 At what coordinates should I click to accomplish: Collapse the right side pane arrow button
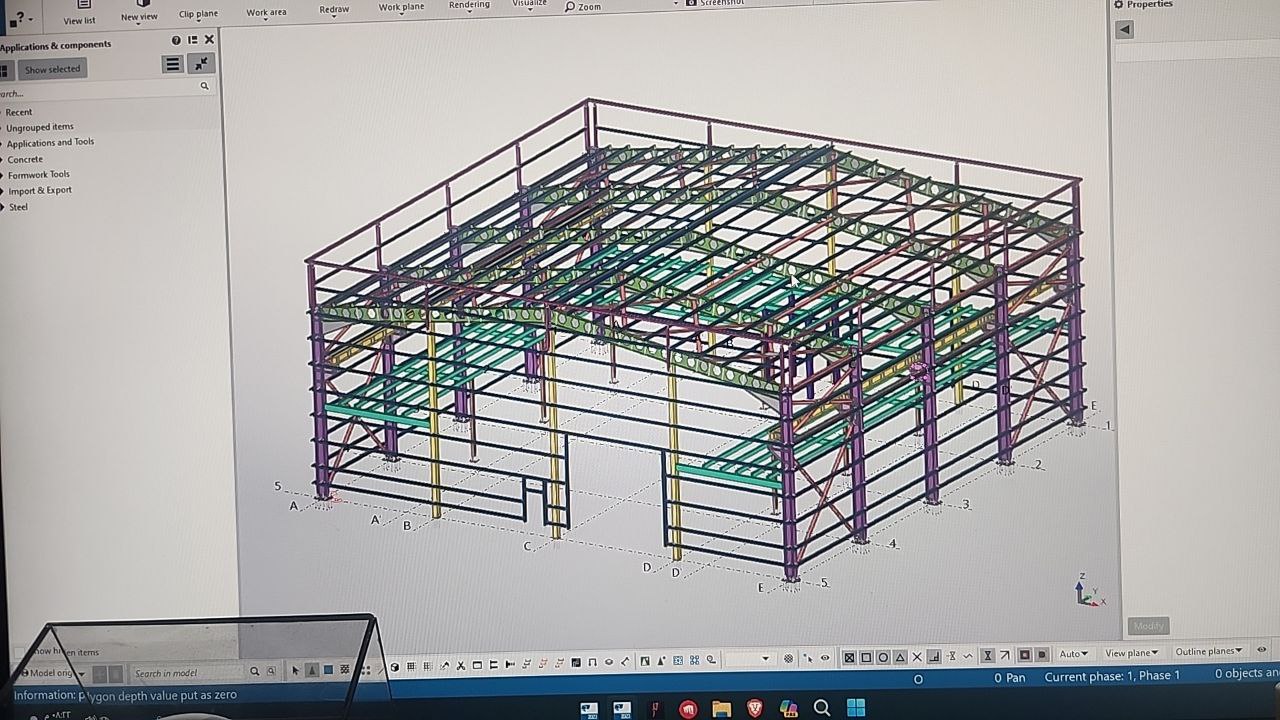click(x=1125, y=30)
